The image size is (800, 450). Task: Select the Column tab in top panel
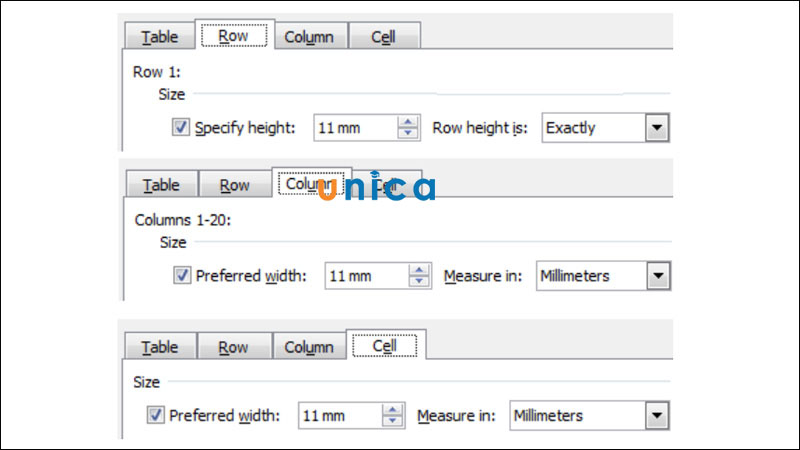click(309, 37)
